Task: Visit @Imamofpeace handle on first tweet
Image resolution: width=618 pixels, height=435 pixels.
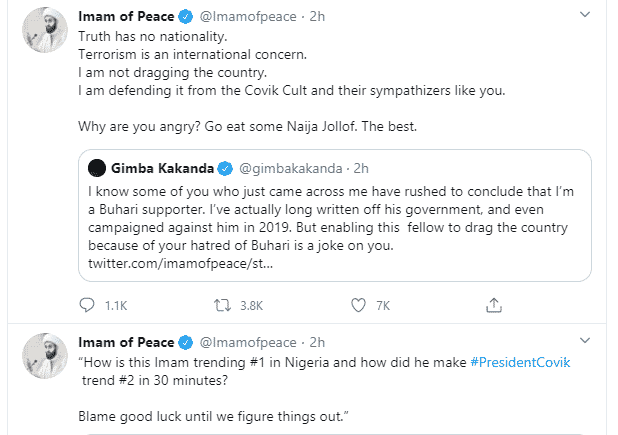Action: point(248,17)
